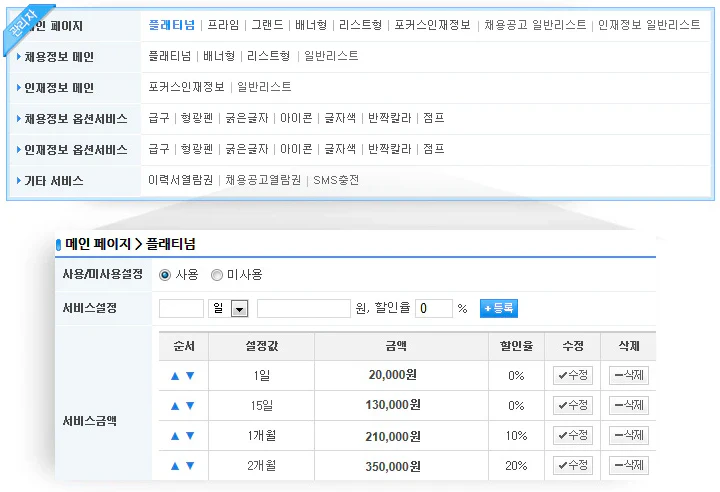The height and width of the screenshot is (492, 720).
Task: Move the 1개월 row down with blue arrow
Action: [190, 436]
